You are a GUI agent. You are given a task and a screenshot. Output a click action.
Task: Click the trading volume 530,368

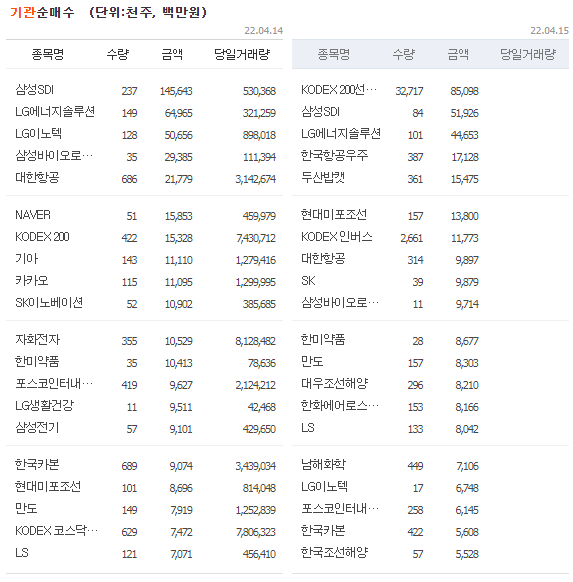coord(259,91)
